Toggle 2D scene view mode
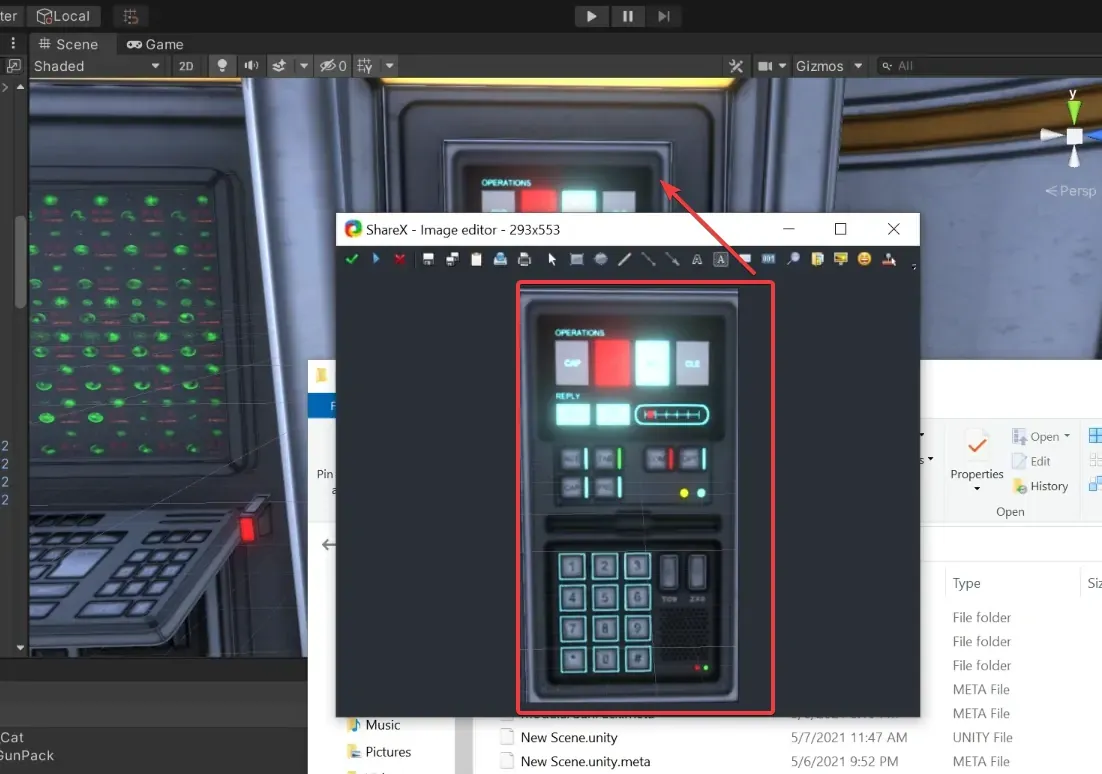 click(186, 66)
